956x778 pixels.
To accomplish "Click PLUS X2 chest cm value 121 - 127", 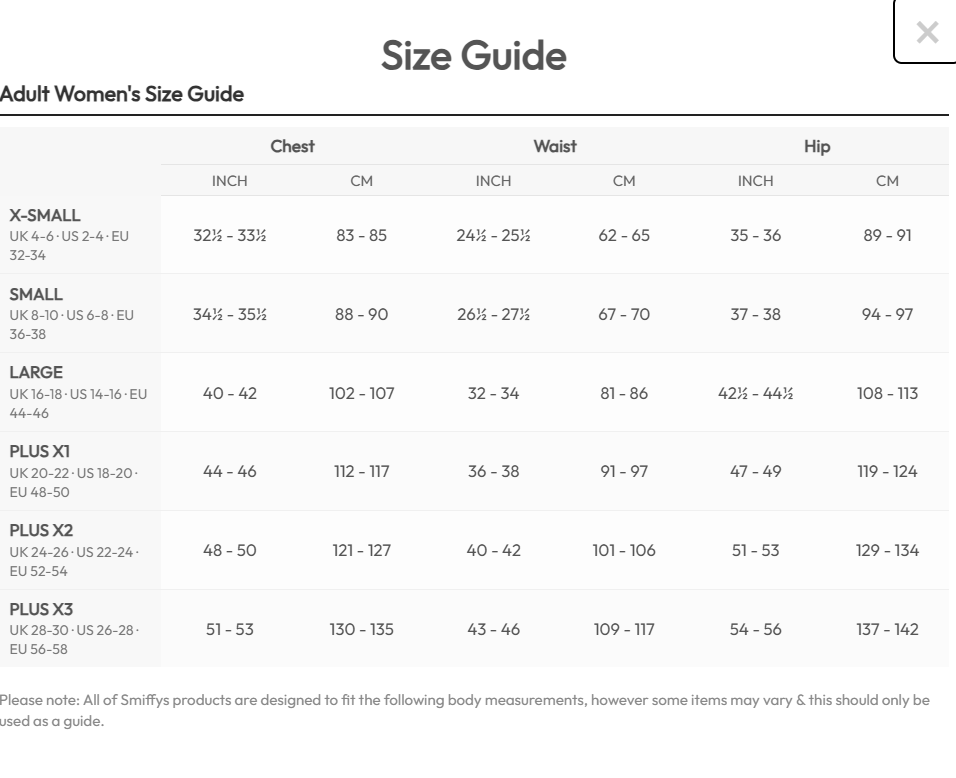I will pos(361,551).
